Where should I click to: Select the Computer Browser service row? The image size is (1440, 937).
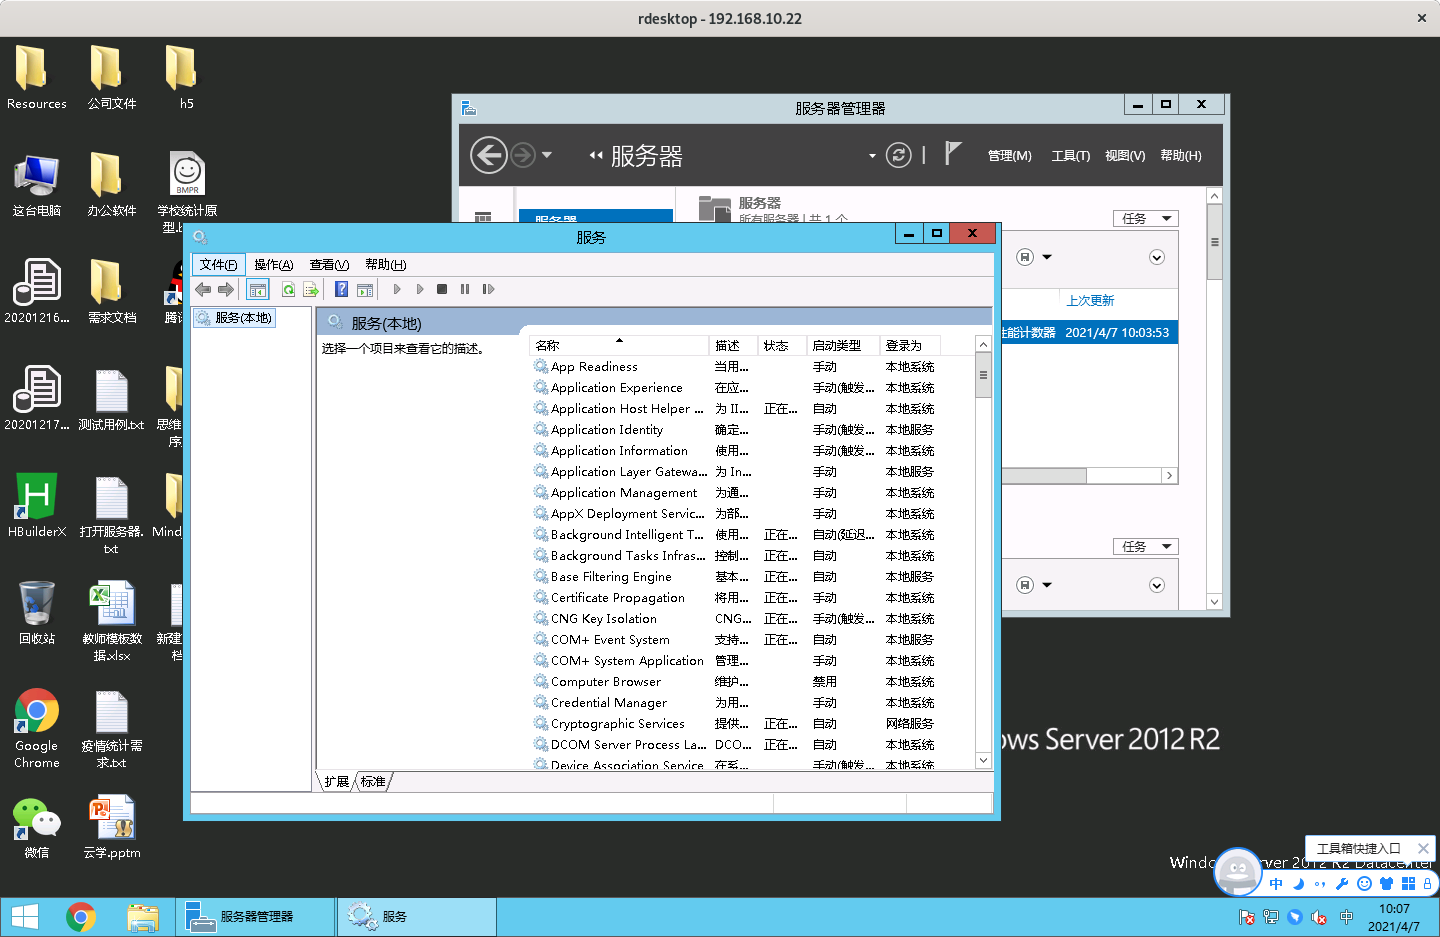point(606,682)
